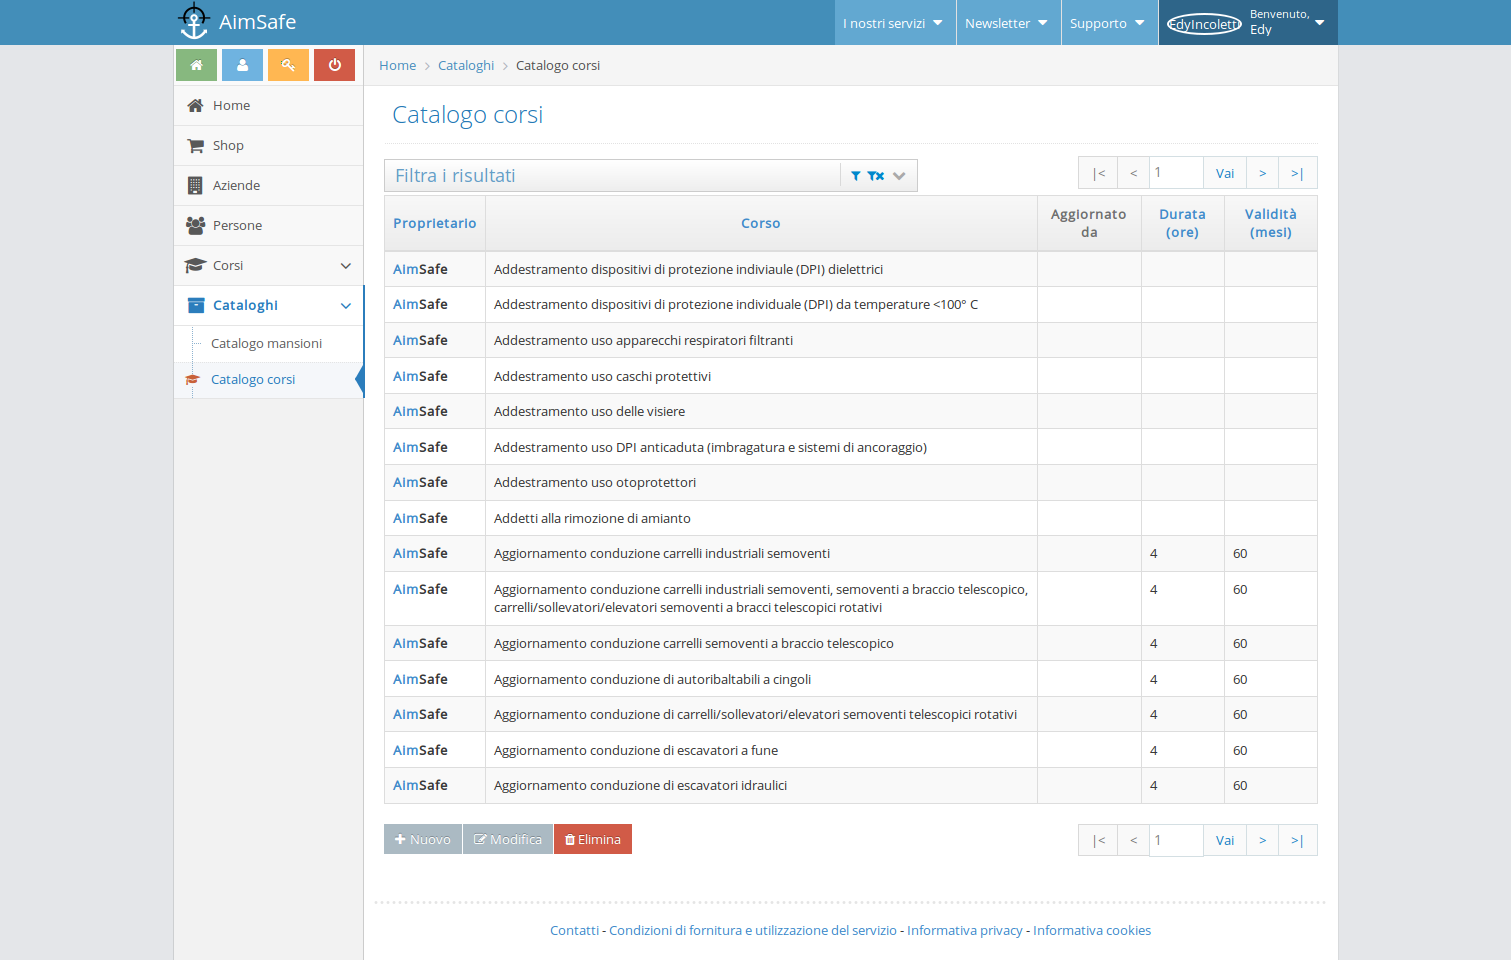
Task: Go to last page with top >| button
Action: click(x=1297, y=173)
